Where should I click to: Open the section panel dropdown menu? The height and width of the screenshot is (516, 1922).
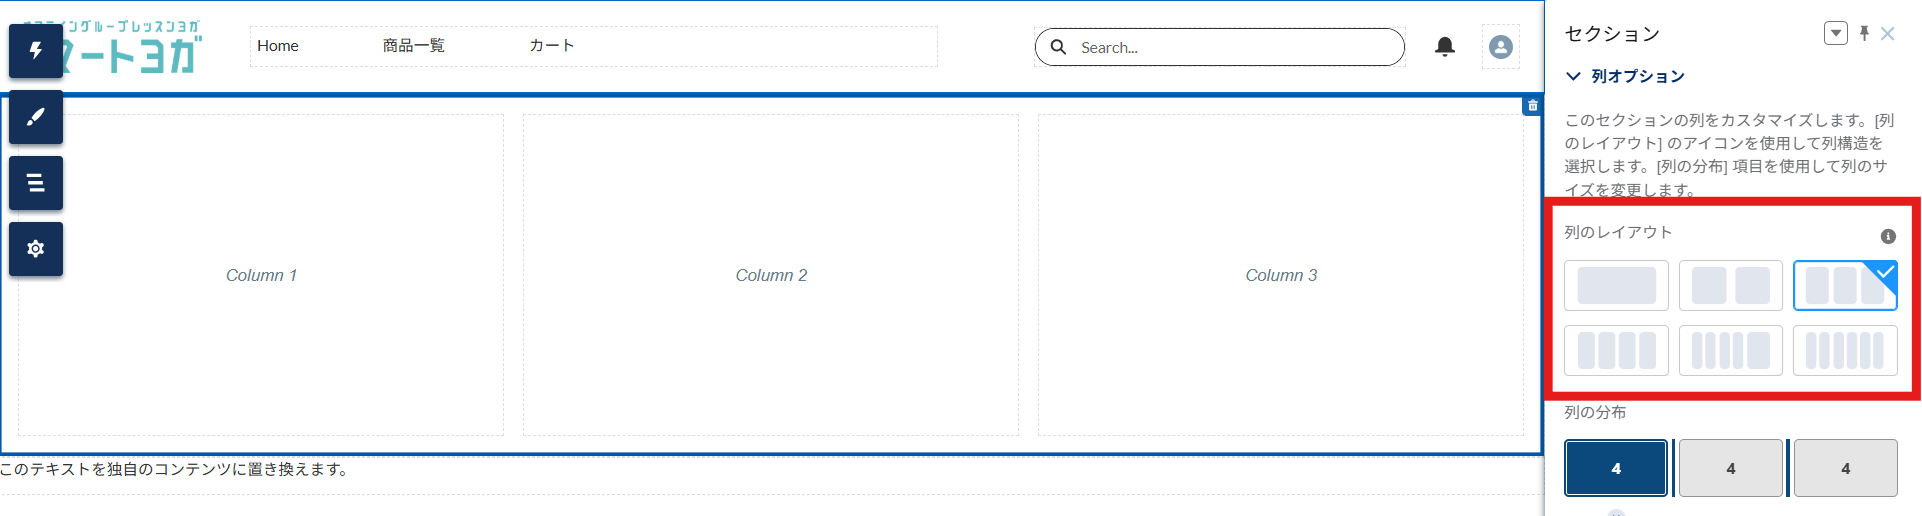[1835, 34]
